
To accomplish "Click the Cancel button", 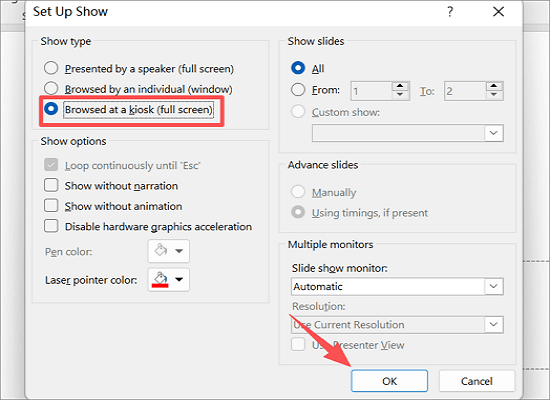I will click(476, 381).
